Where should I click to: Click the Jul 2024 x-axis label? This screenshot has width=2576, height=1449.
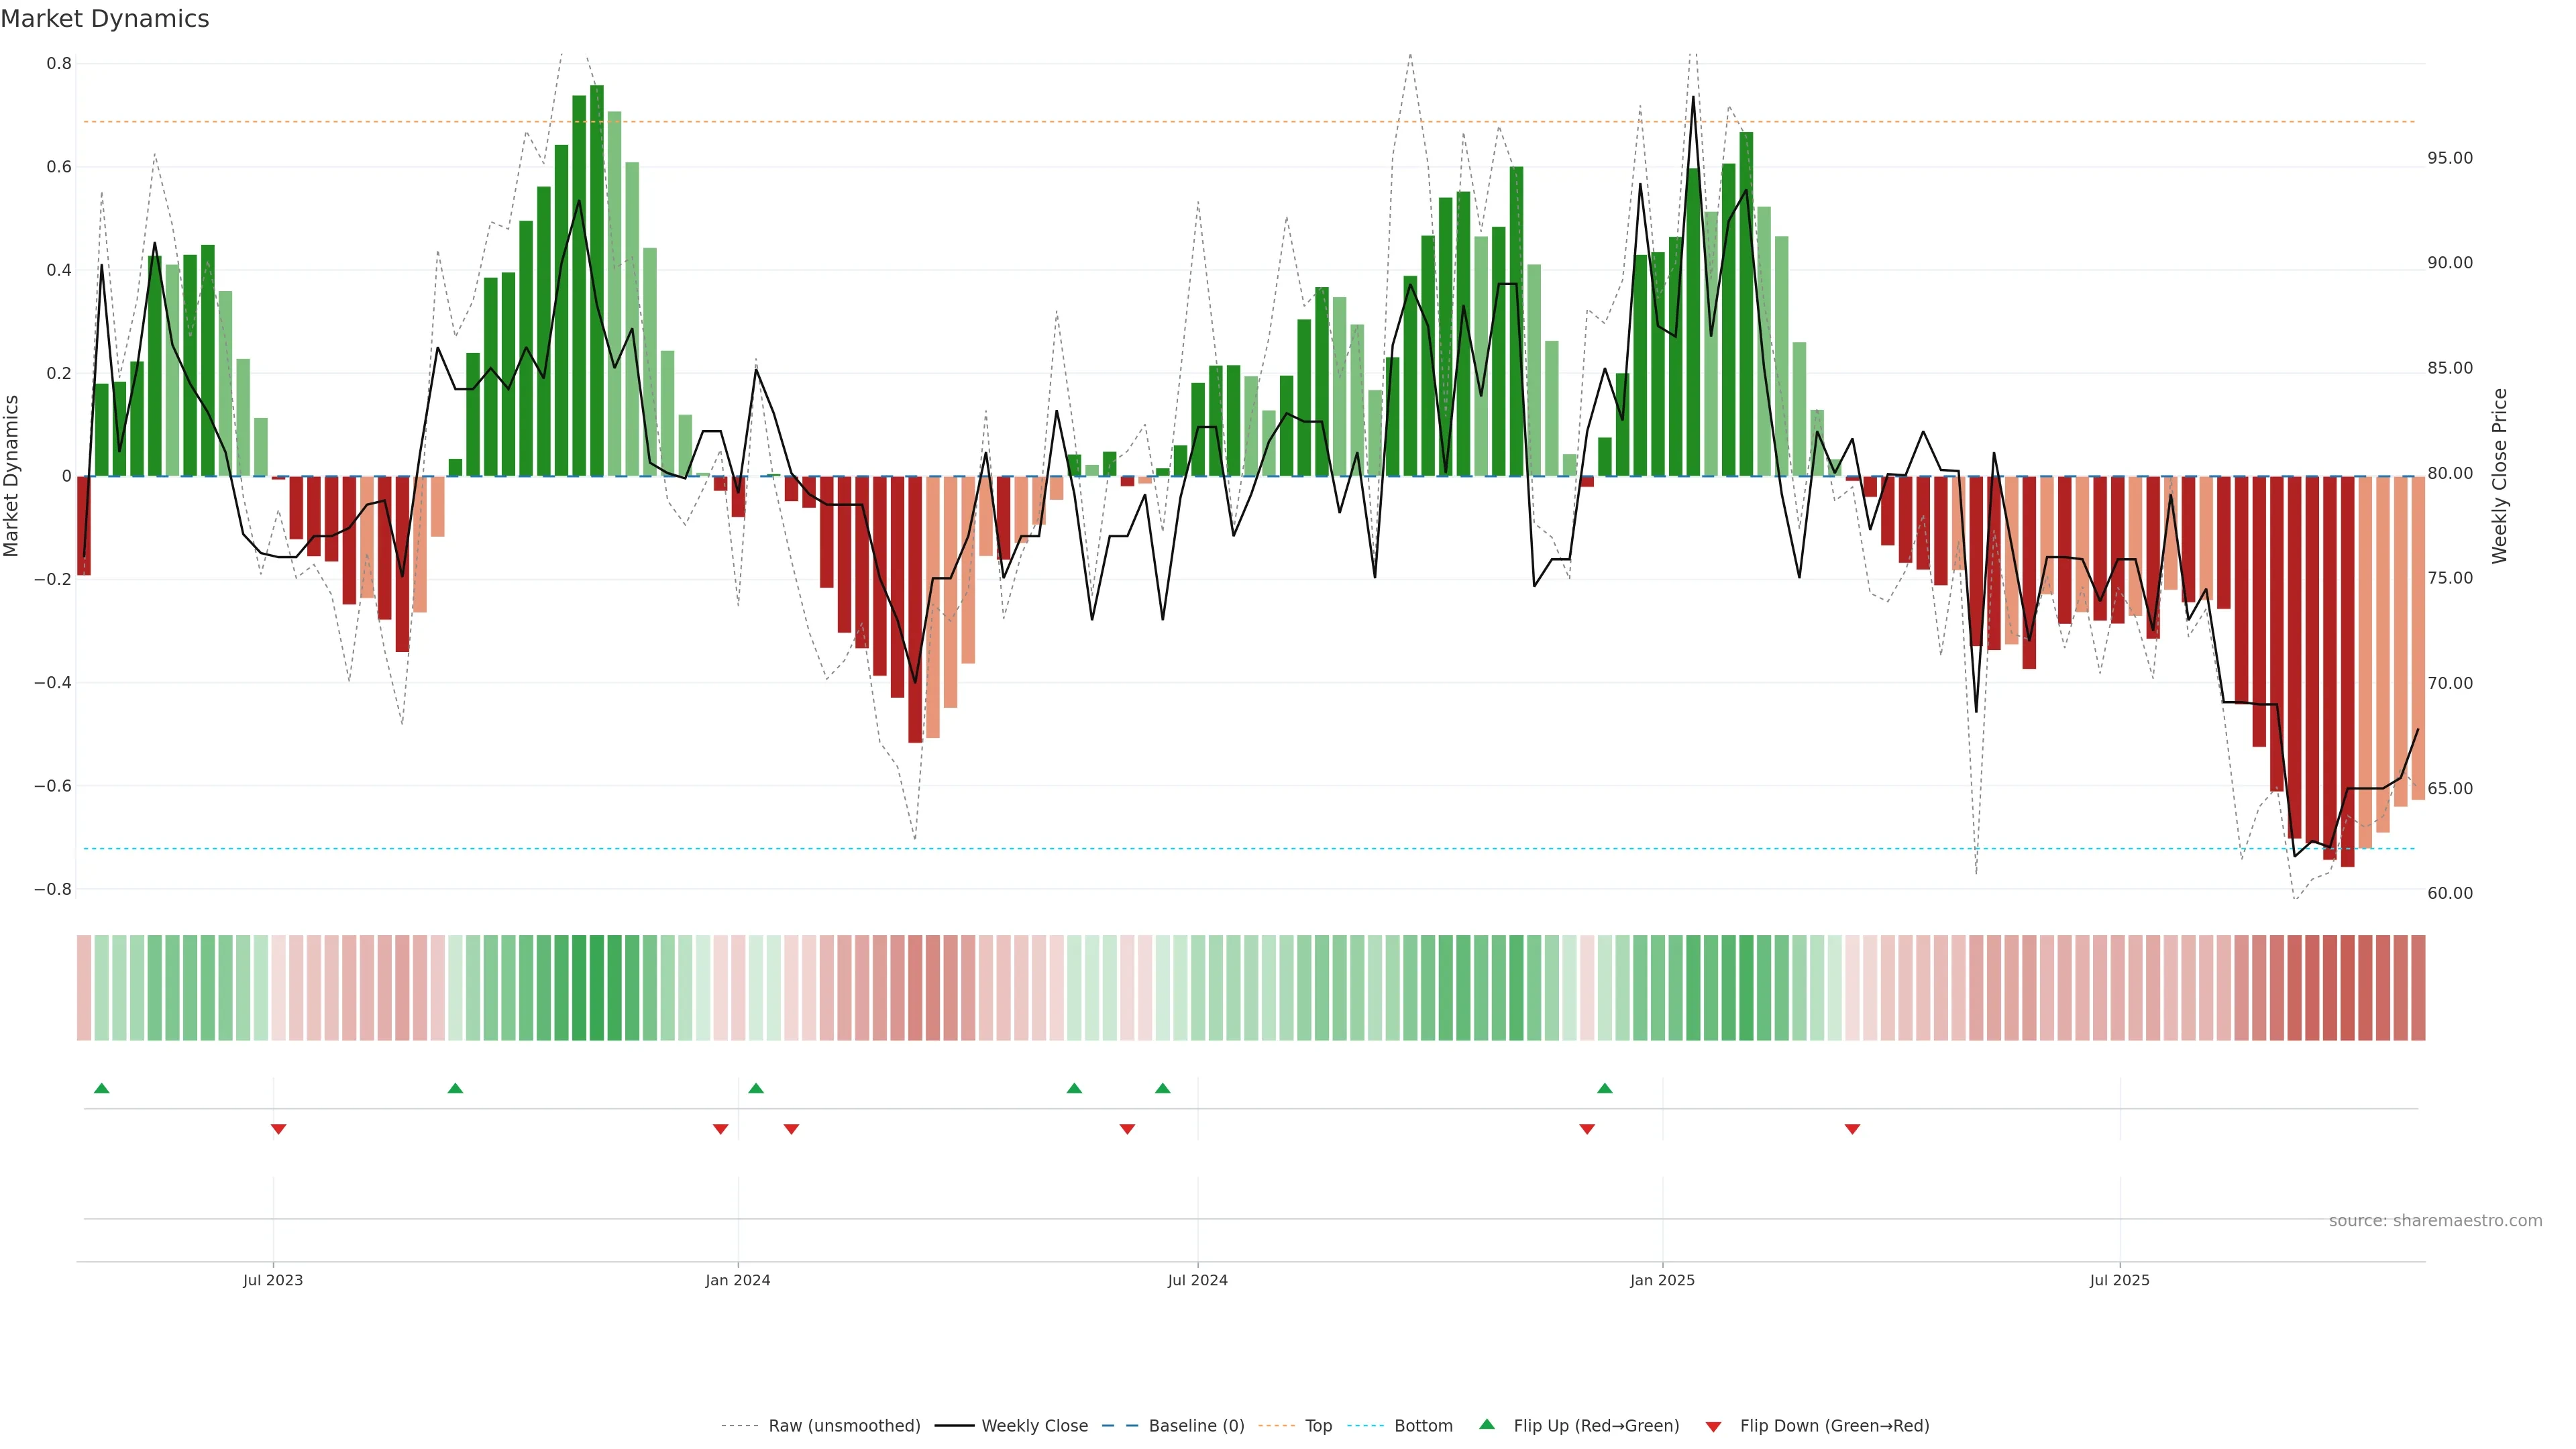click(x=1197, y=1280)
